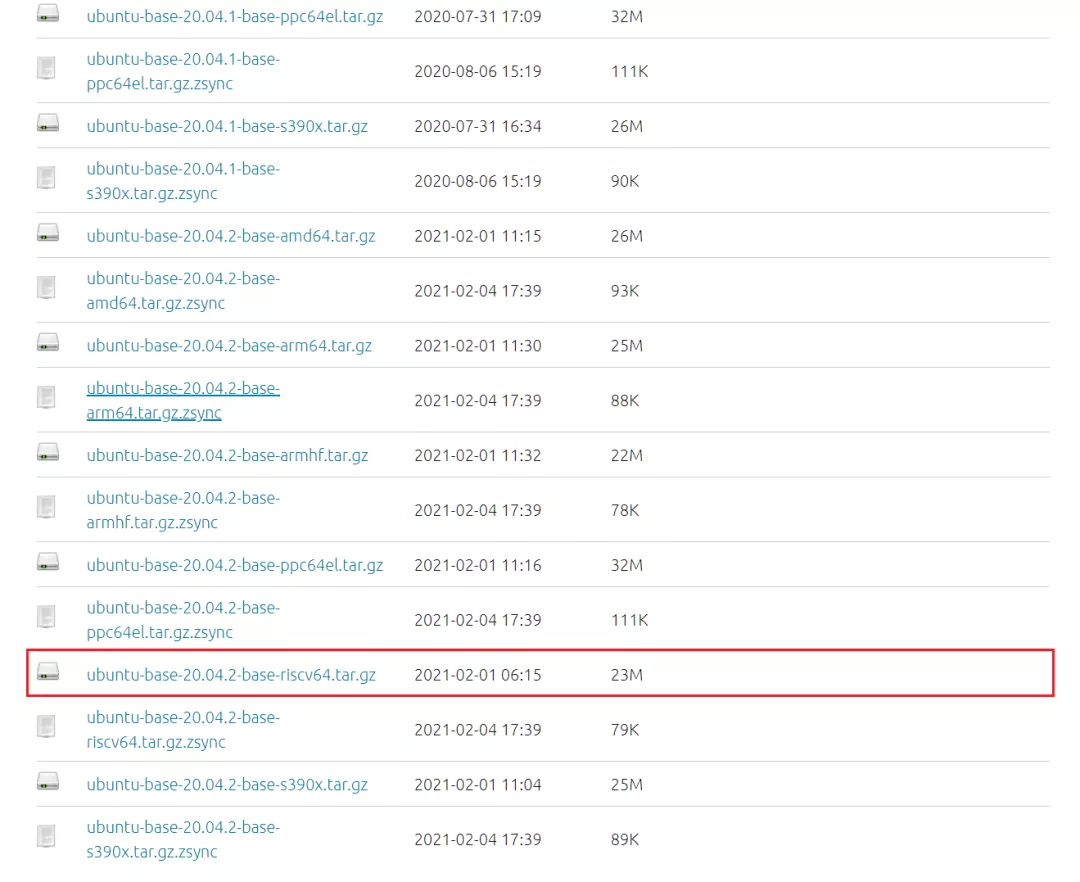Download ubuntu-base-20.04.1-base-s390x.tar.gz
1080x882 pixels.
pos(227,126)
